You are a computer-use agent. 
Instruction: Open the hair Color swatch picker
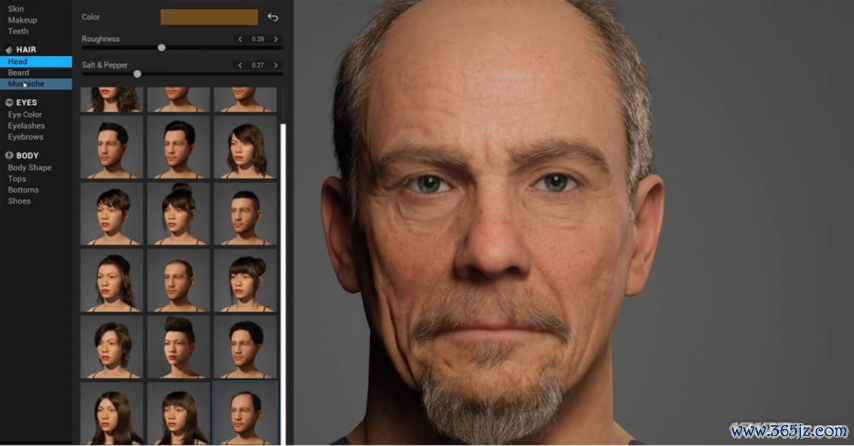pyautogui.click(x=209, y=17)
